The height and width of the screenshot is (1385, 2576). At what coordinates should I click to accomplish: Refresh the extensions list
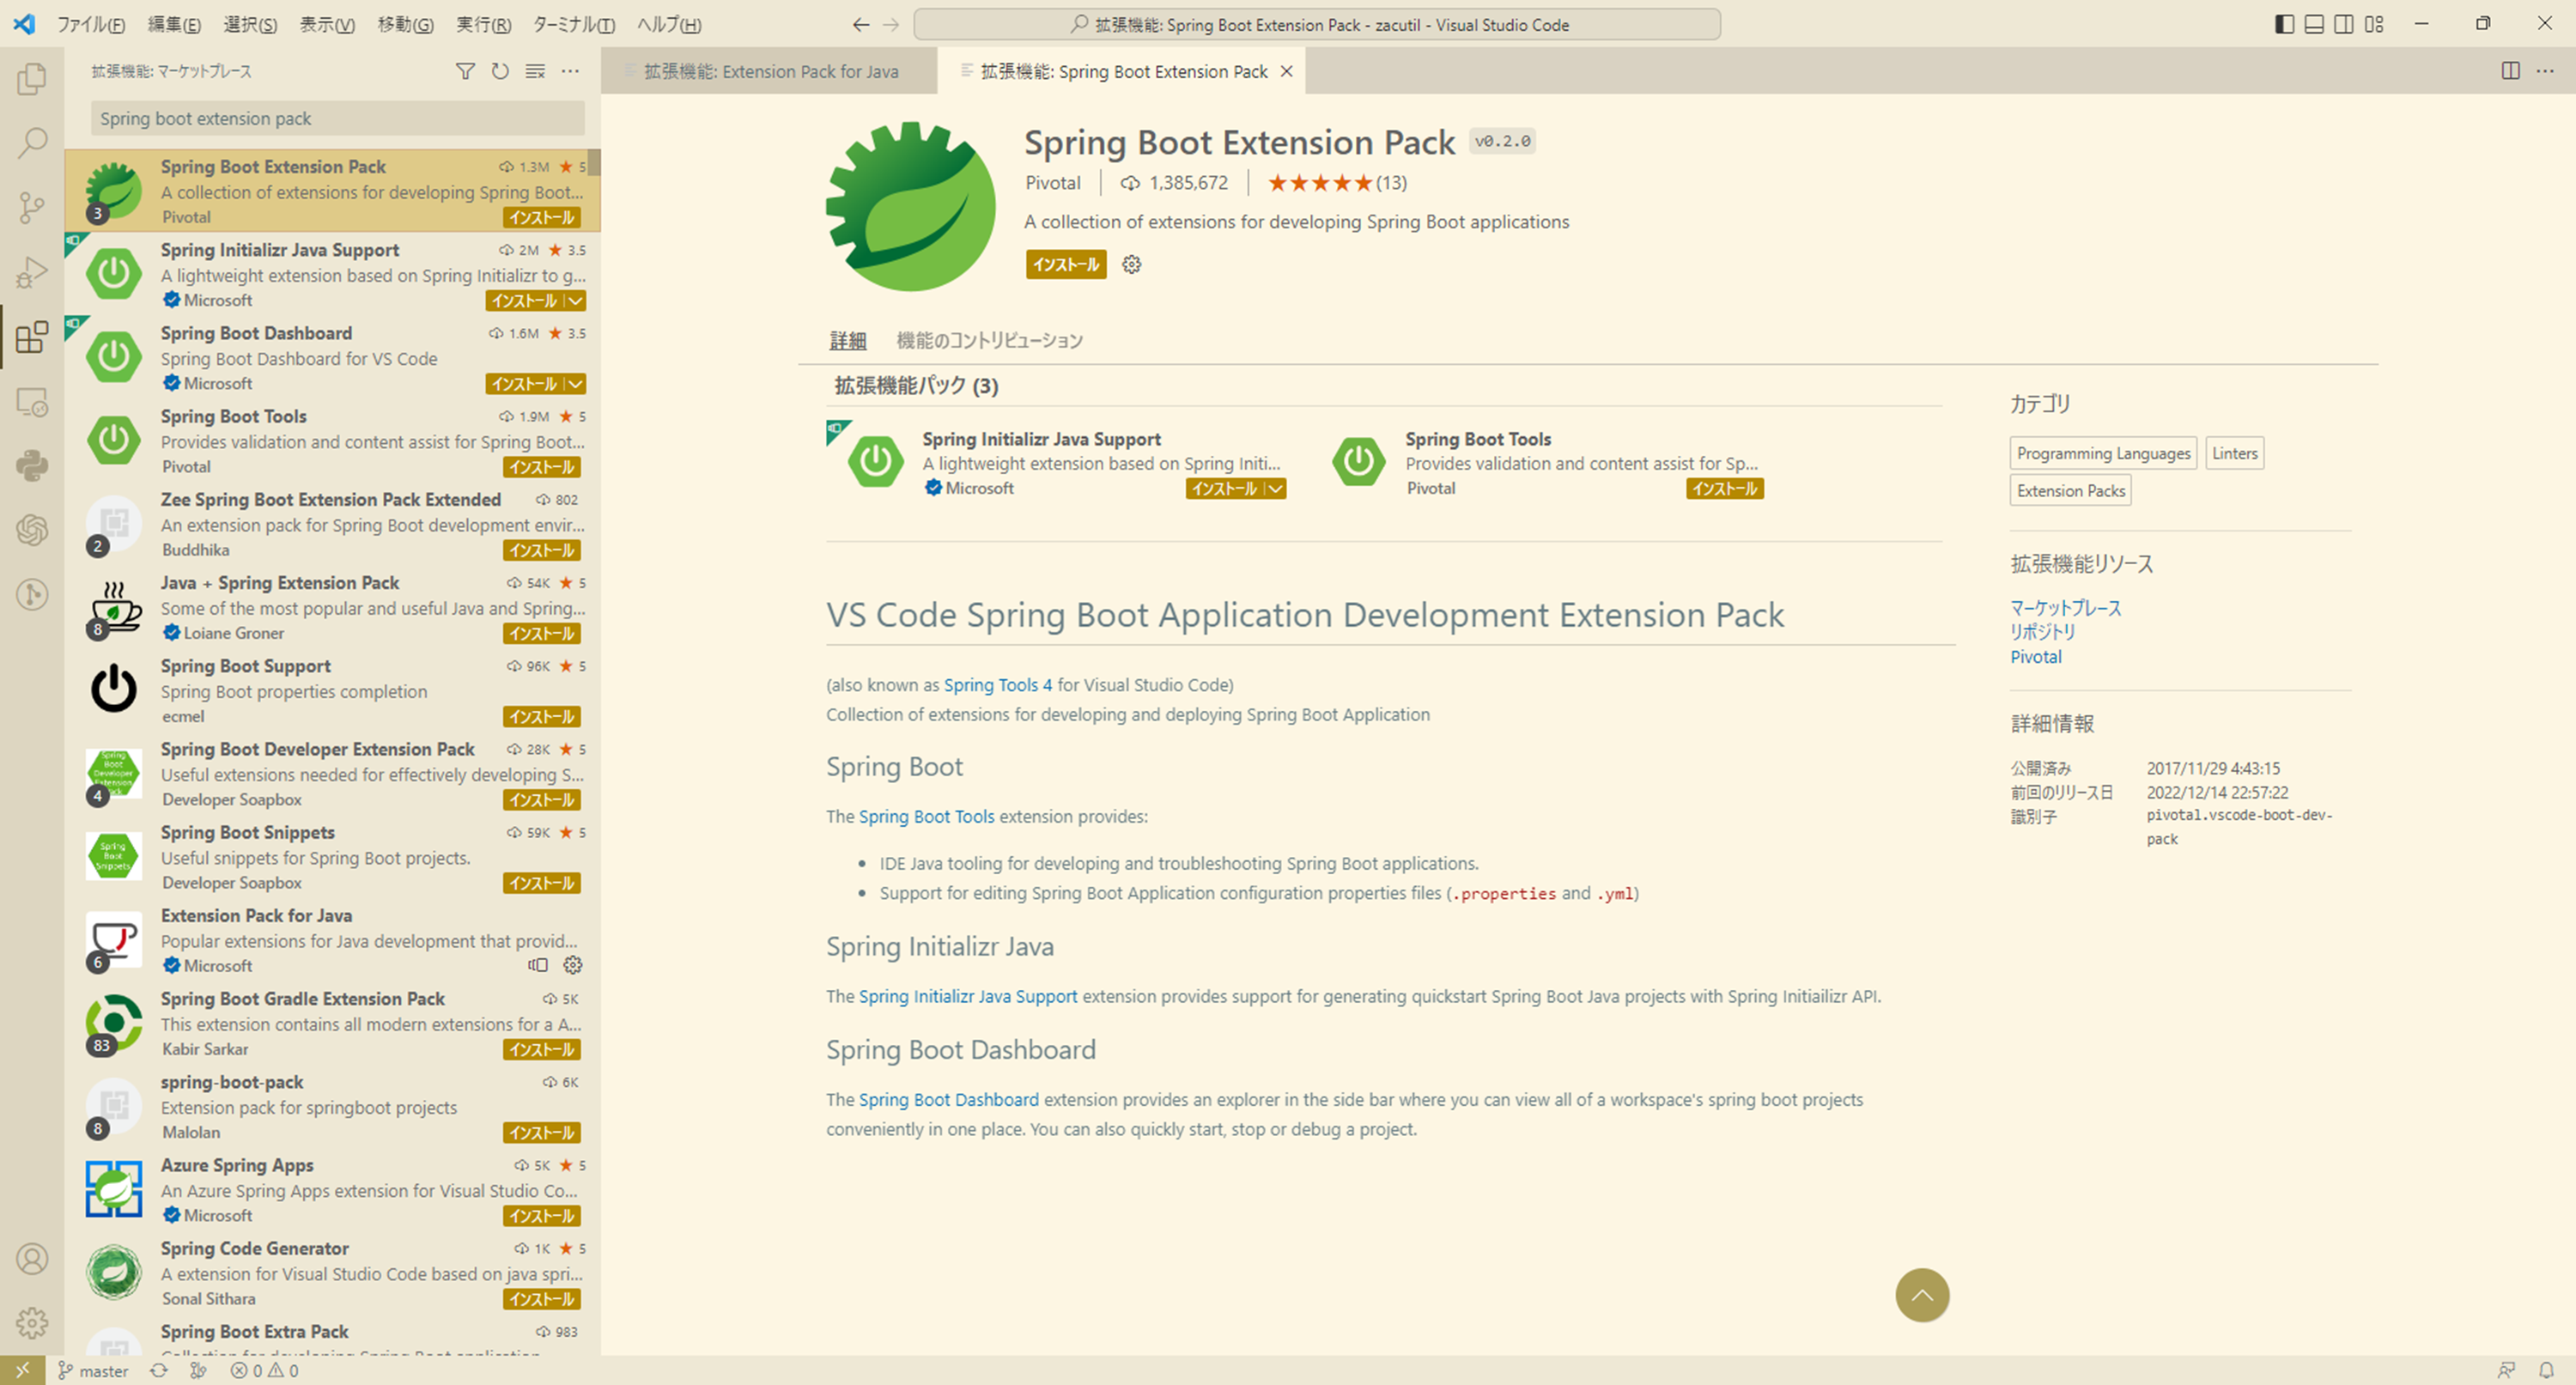coord(500,70)
